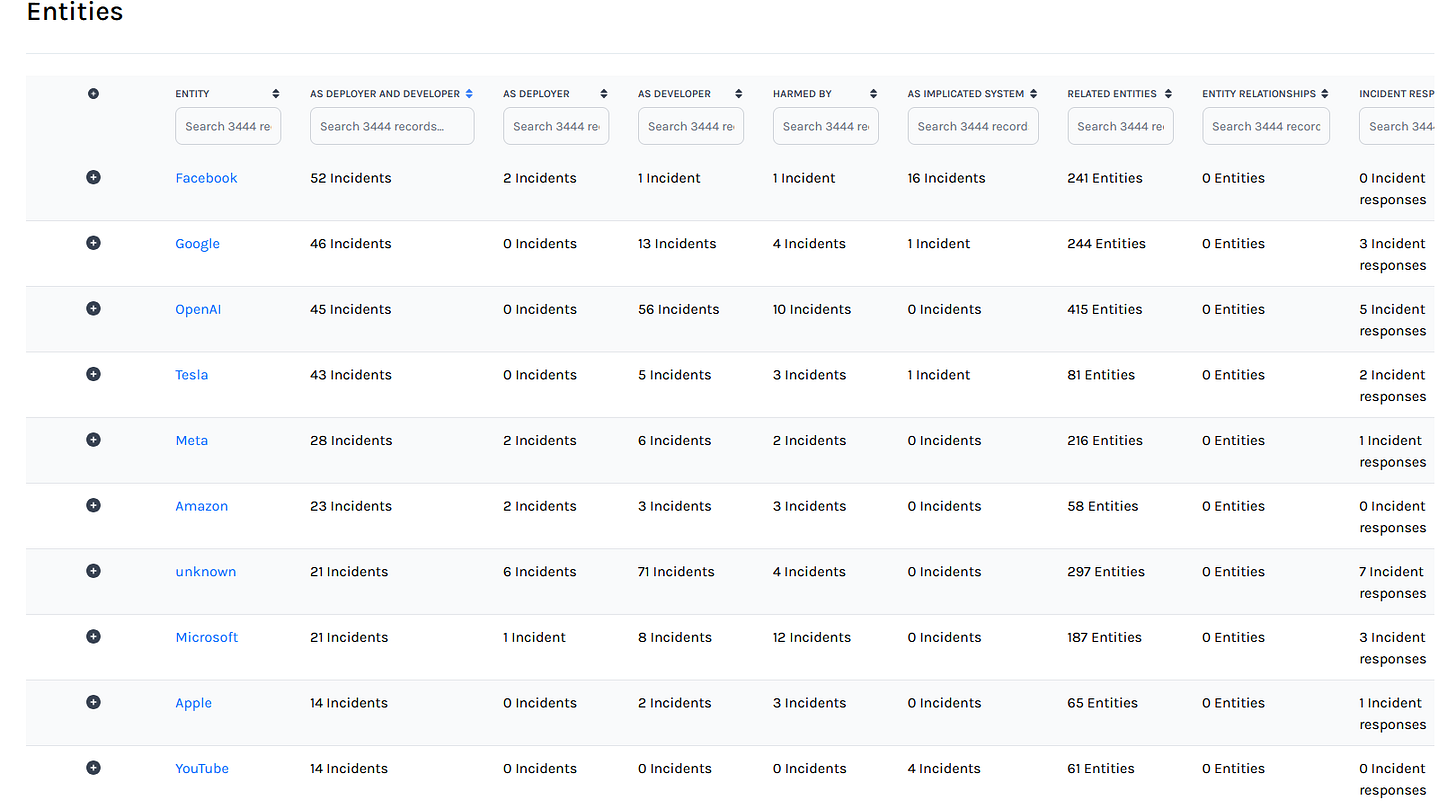The width and height of the screenshot is (1456, 810).
Task: Sort by As Developer column arrows
Action: [739, 94]
